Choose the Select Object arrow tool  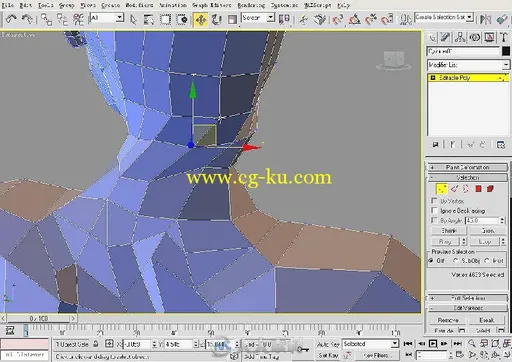point(133,20)
